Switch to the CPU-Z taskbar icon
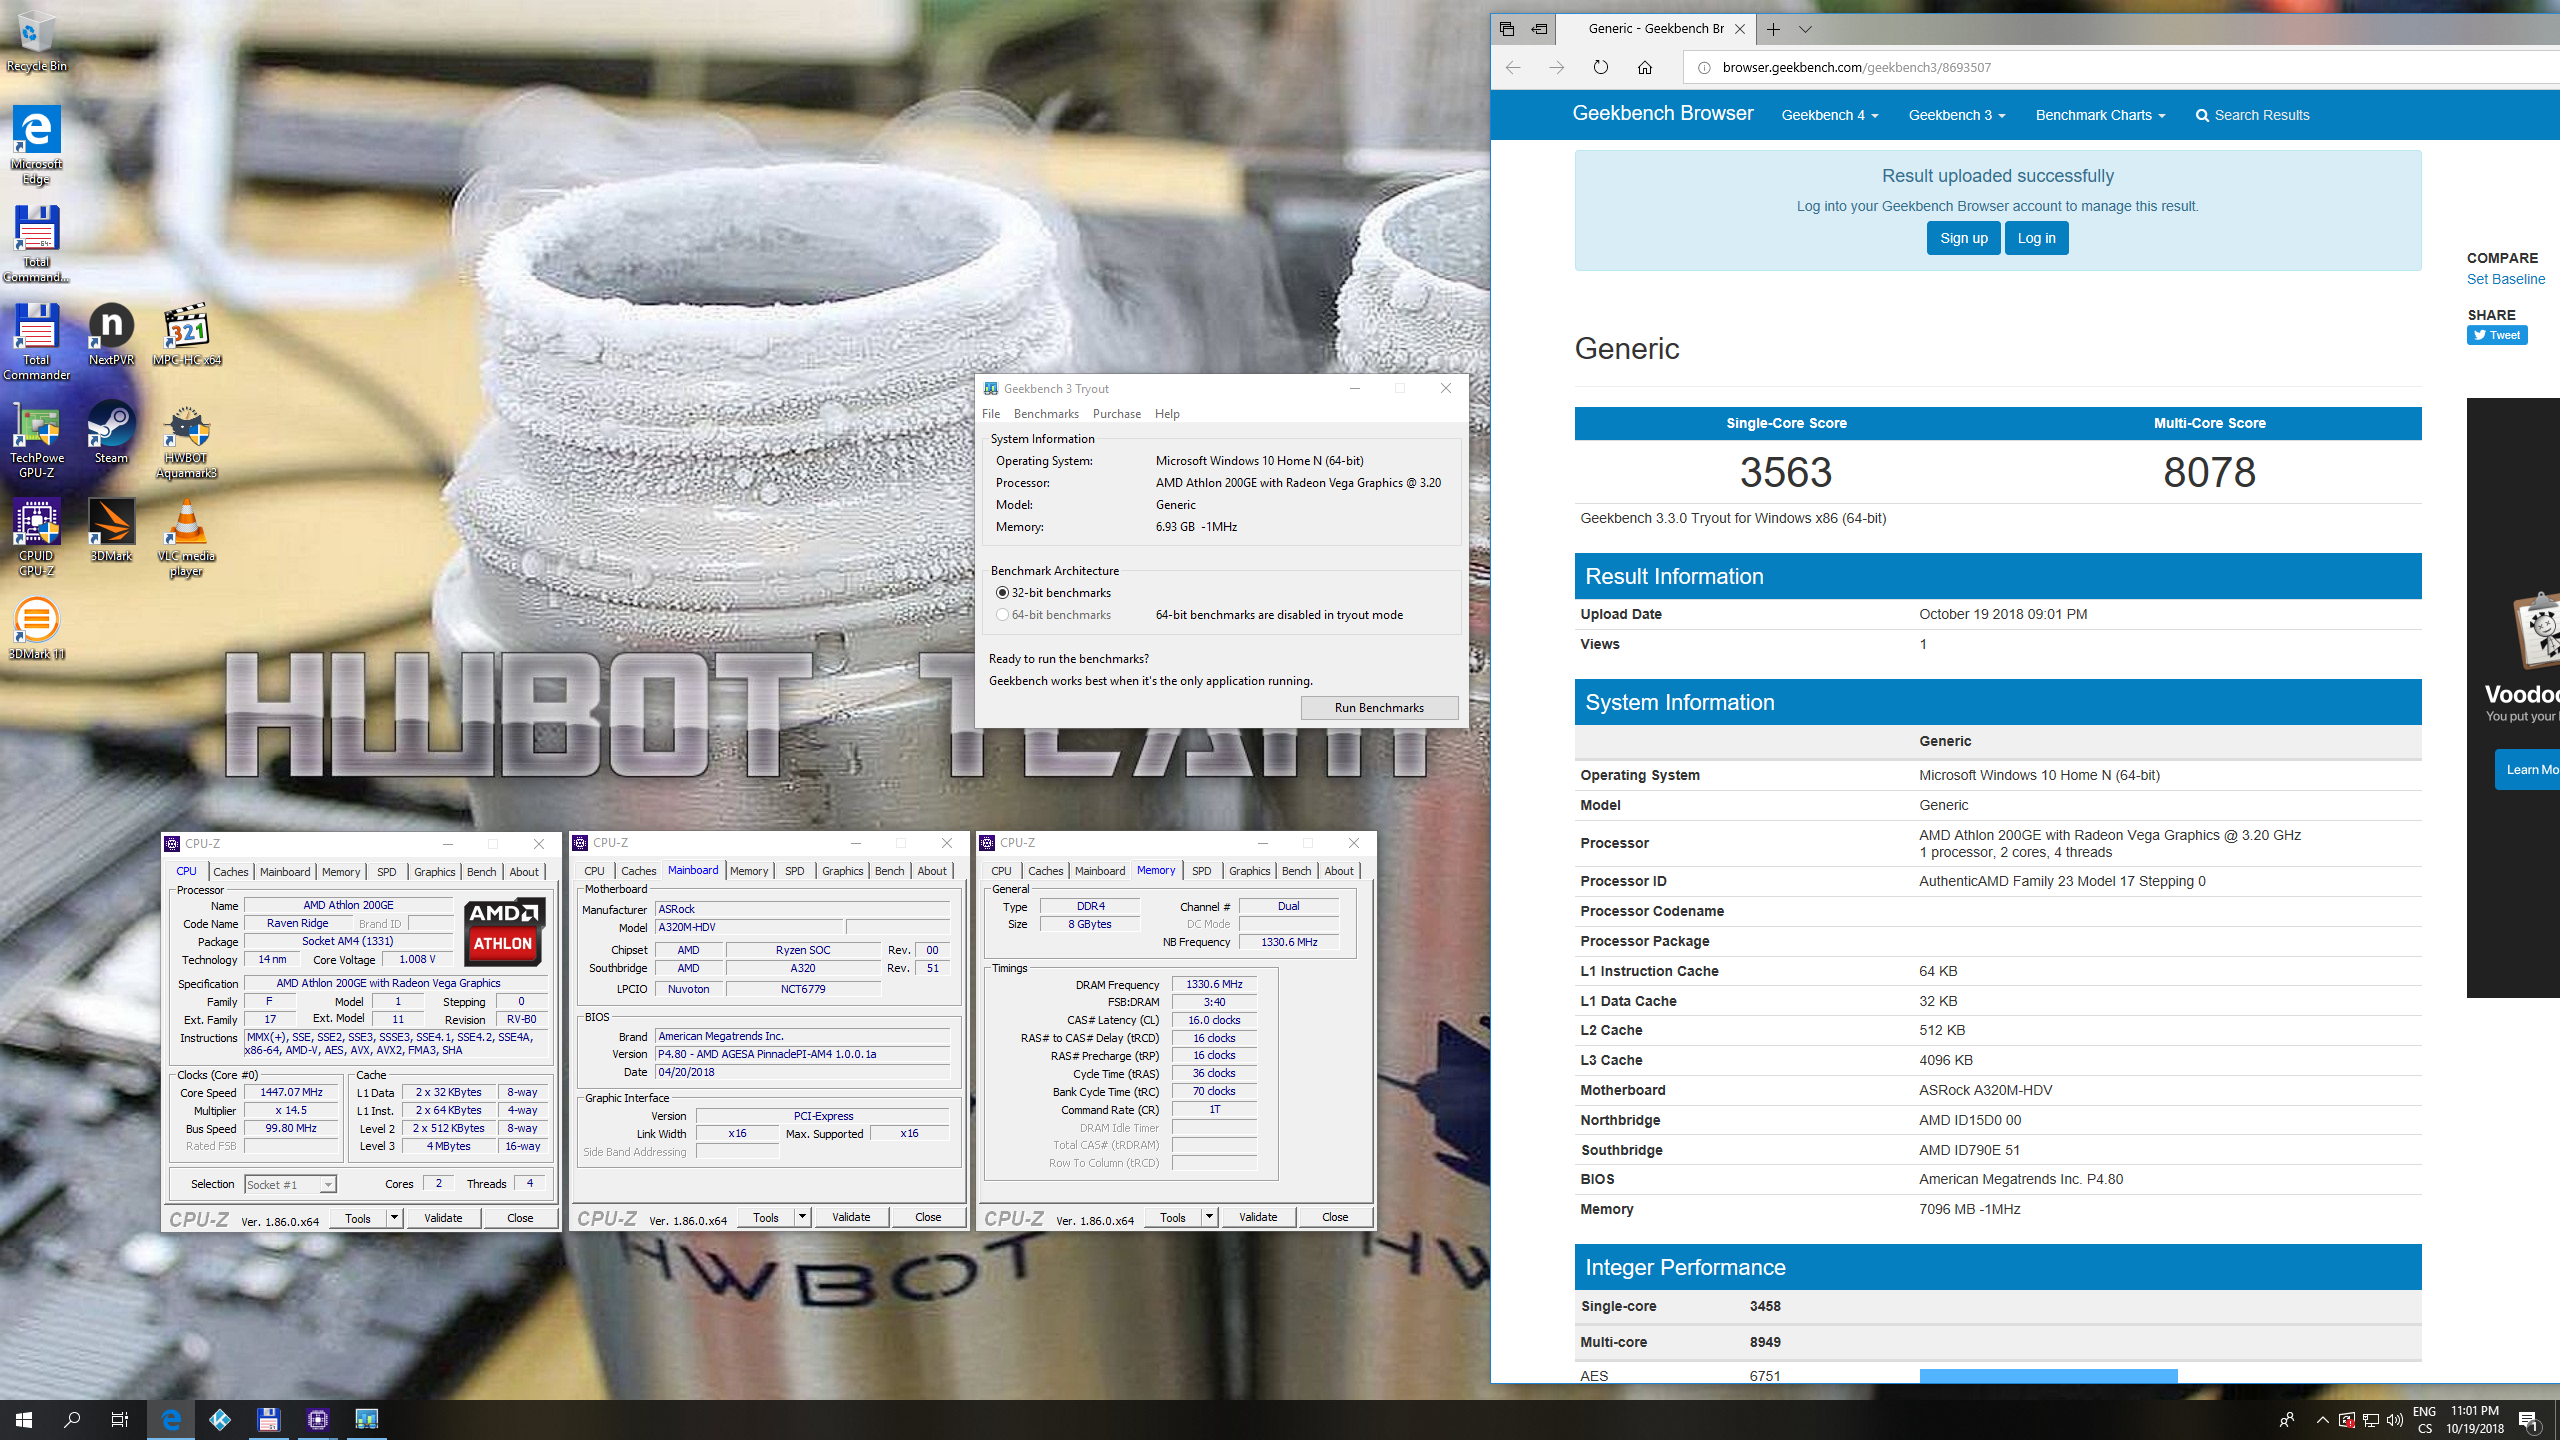This screenshot has height=1440, width=2560. coord(318,1419)
